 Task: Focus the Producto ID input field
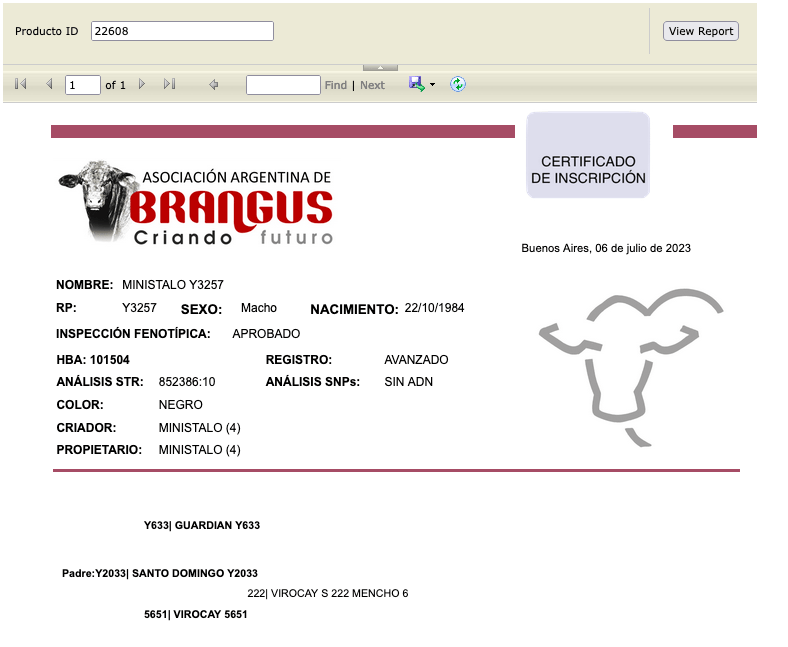[182, 31]
